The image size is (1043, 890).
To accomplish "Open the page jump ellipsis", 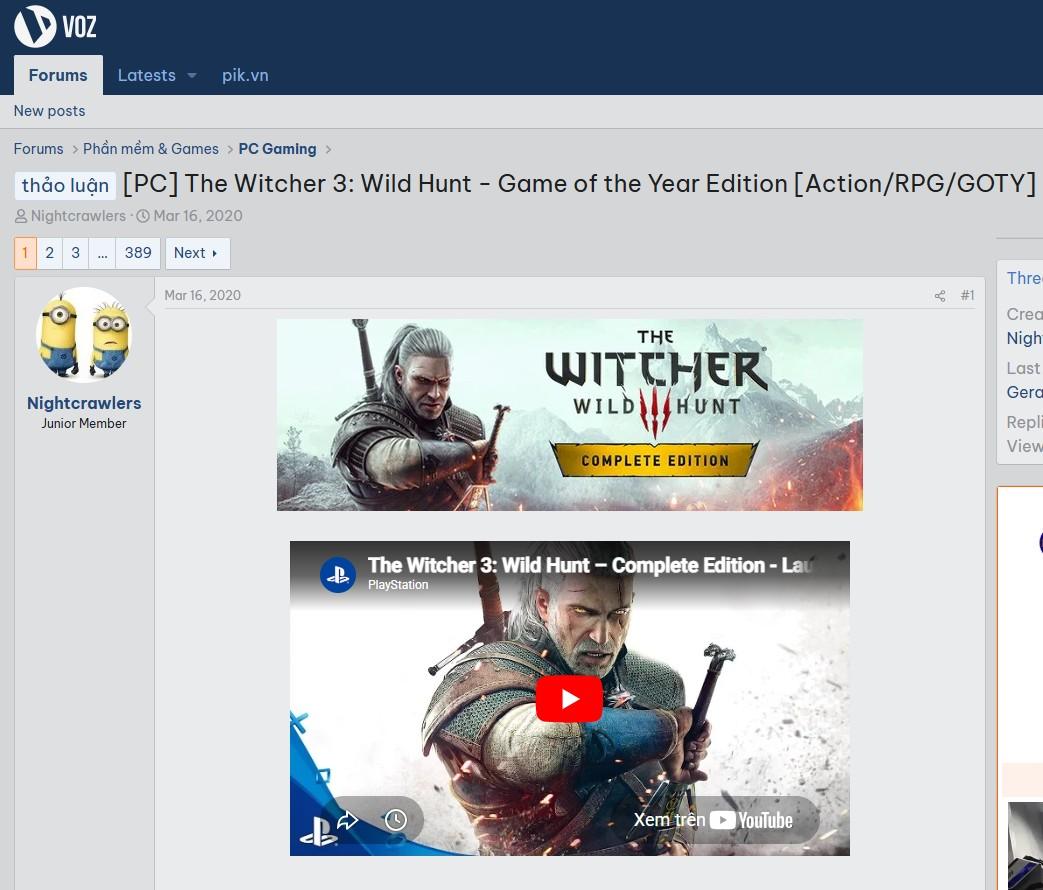I will point(102,253).
